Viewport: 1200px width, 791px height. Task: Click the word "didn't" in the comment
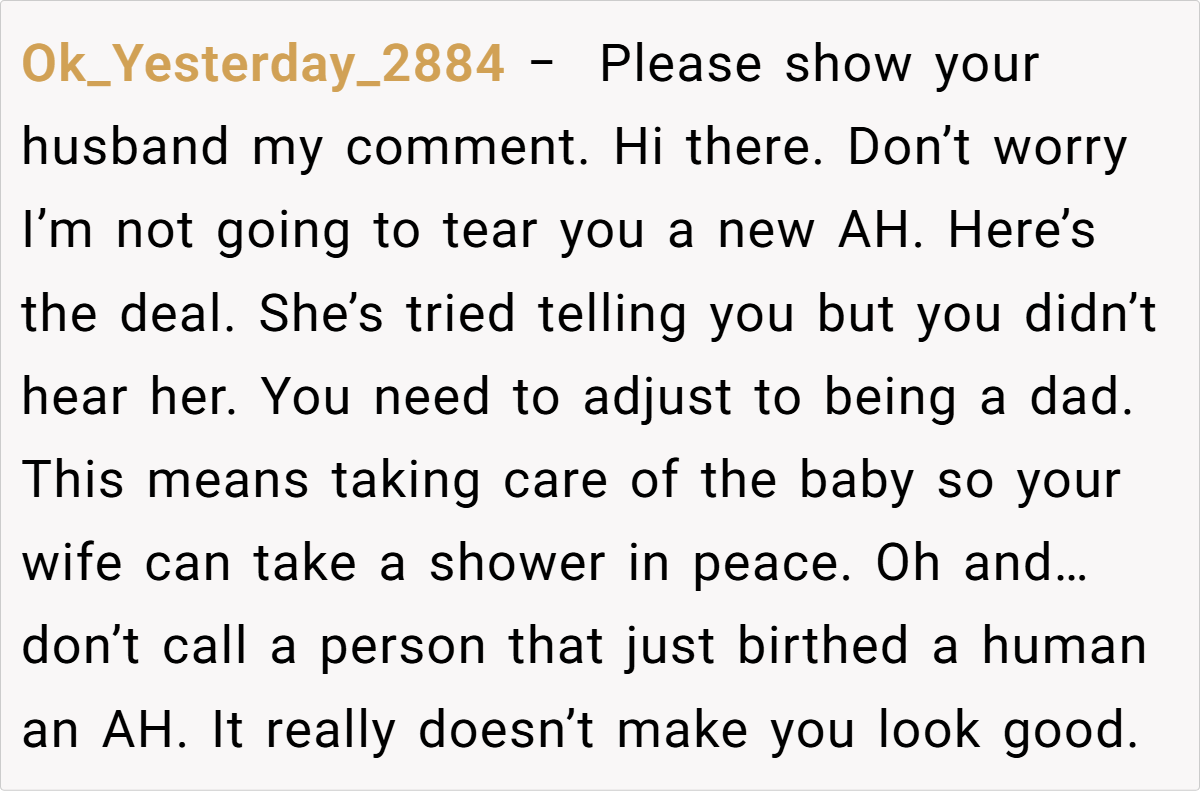point(1092,315)
